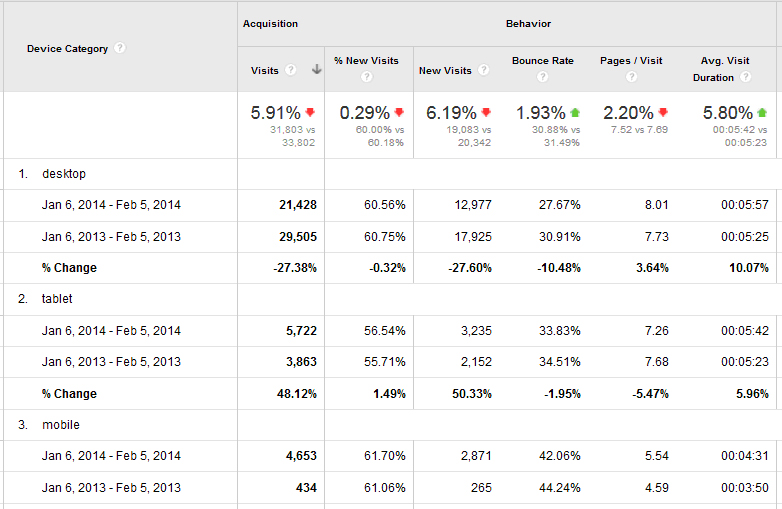Image resolution: width=782 pixels, height=509 pixels.
Task: Select desktop % Change row label
Action: [x=69, y=268]
